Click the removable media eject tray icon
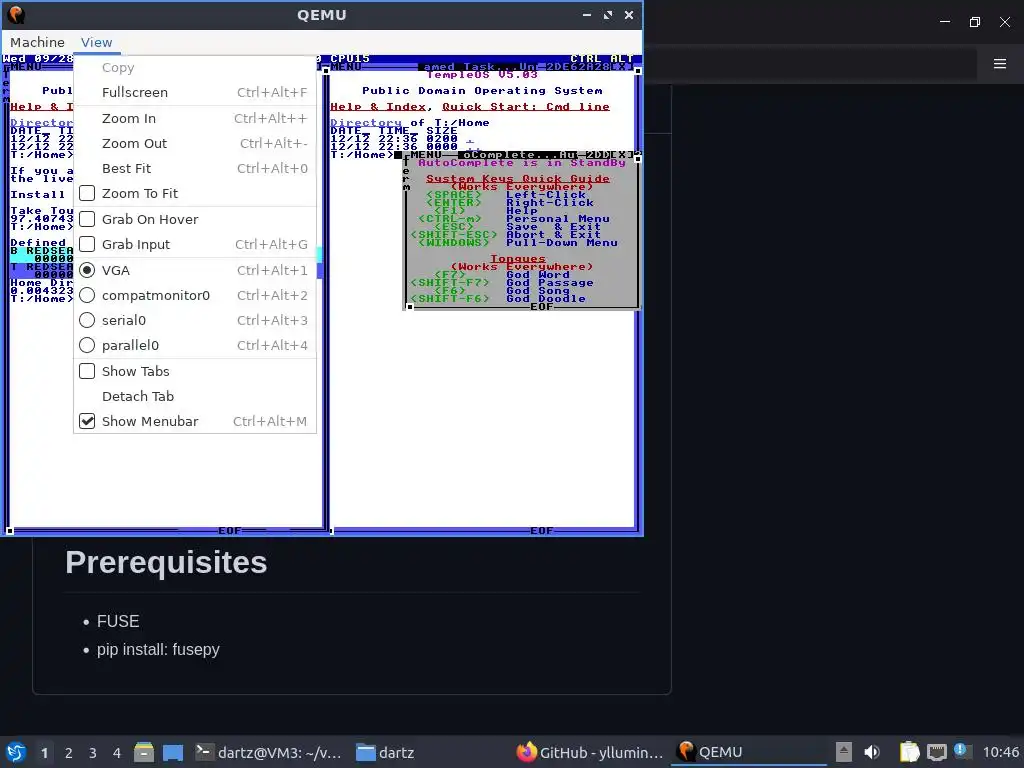 [844, 752]
